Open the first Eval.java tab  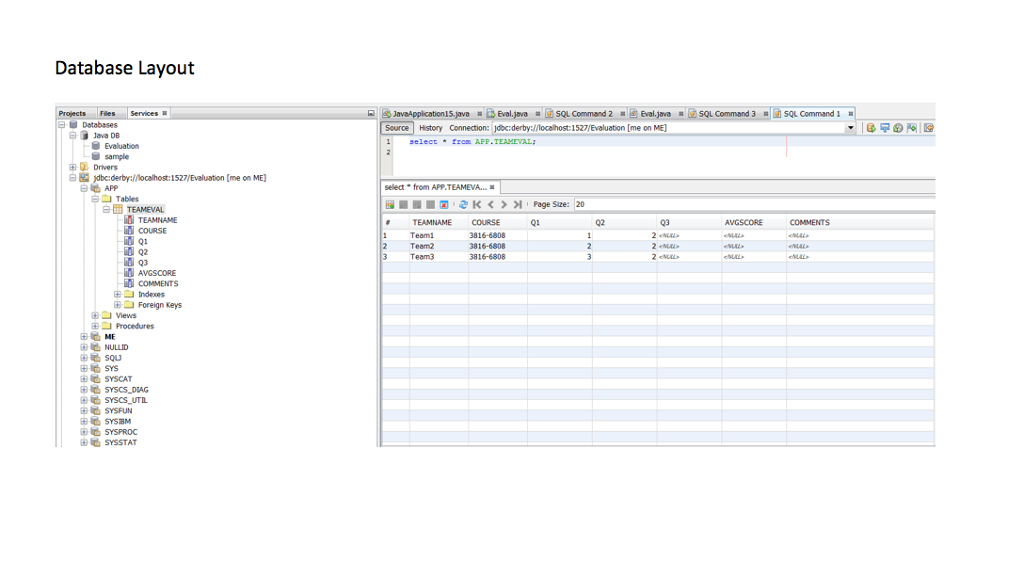click(x=512, y=114)
